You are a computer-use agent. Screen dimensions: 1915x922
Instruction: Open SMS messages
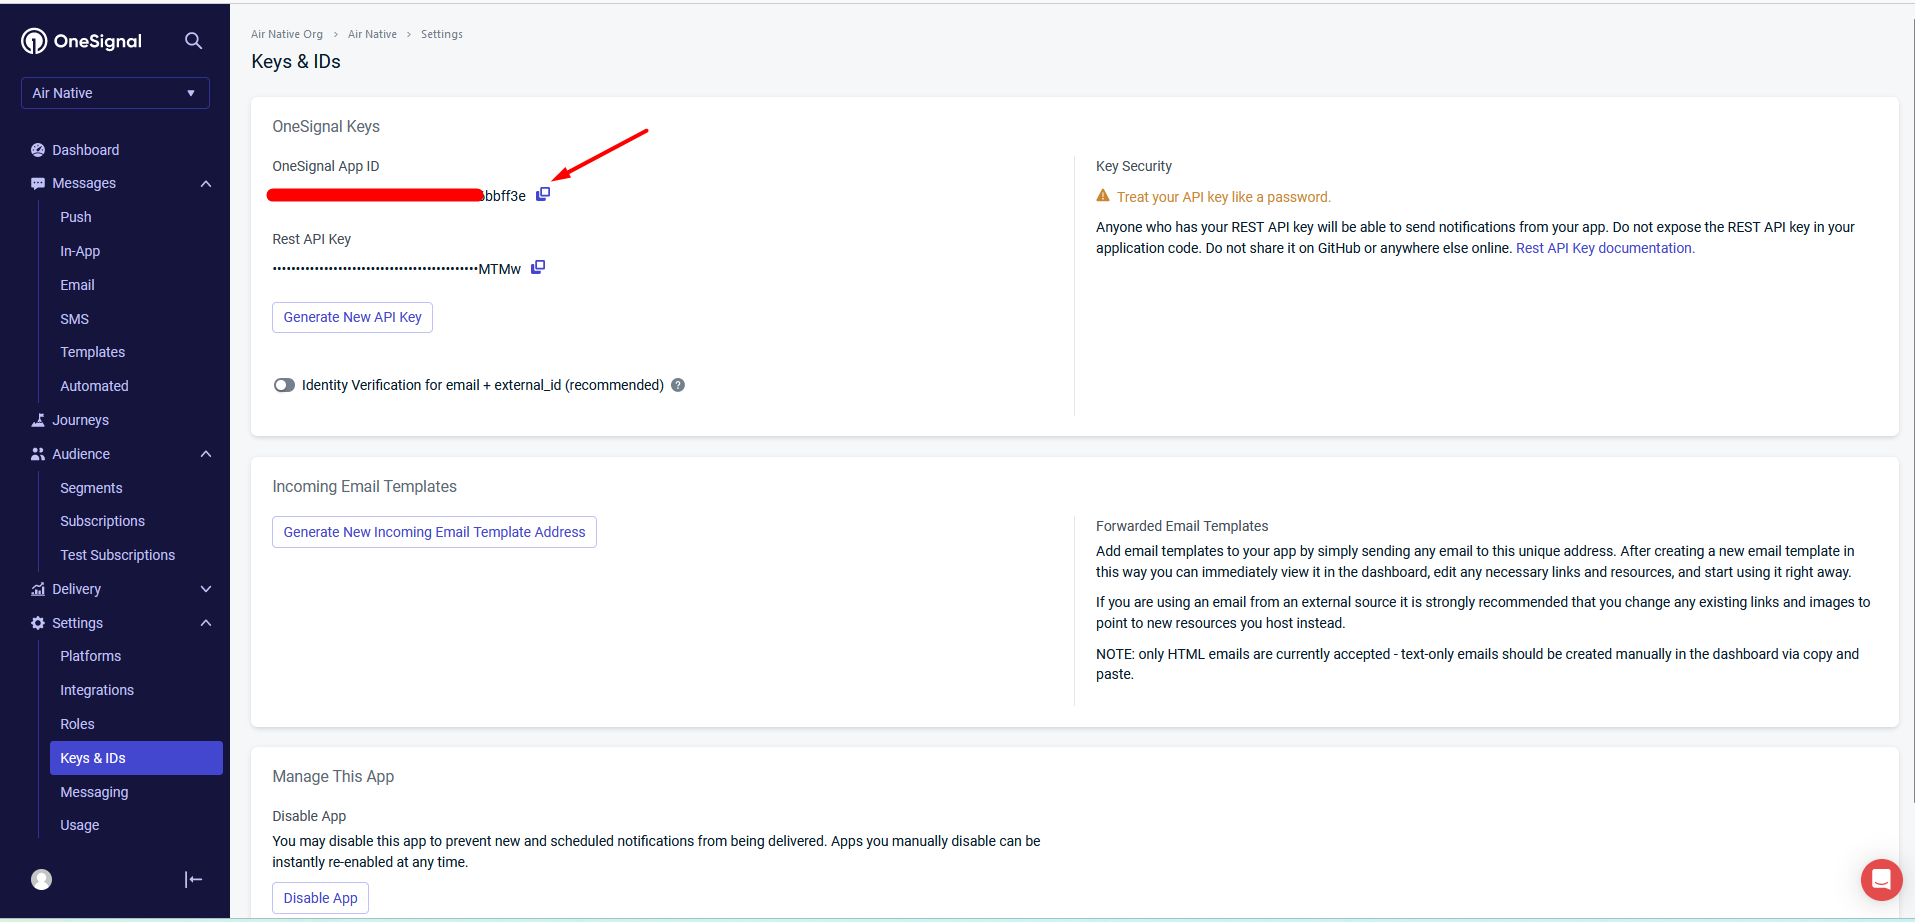pyautogui.click(x=74, y=319)
